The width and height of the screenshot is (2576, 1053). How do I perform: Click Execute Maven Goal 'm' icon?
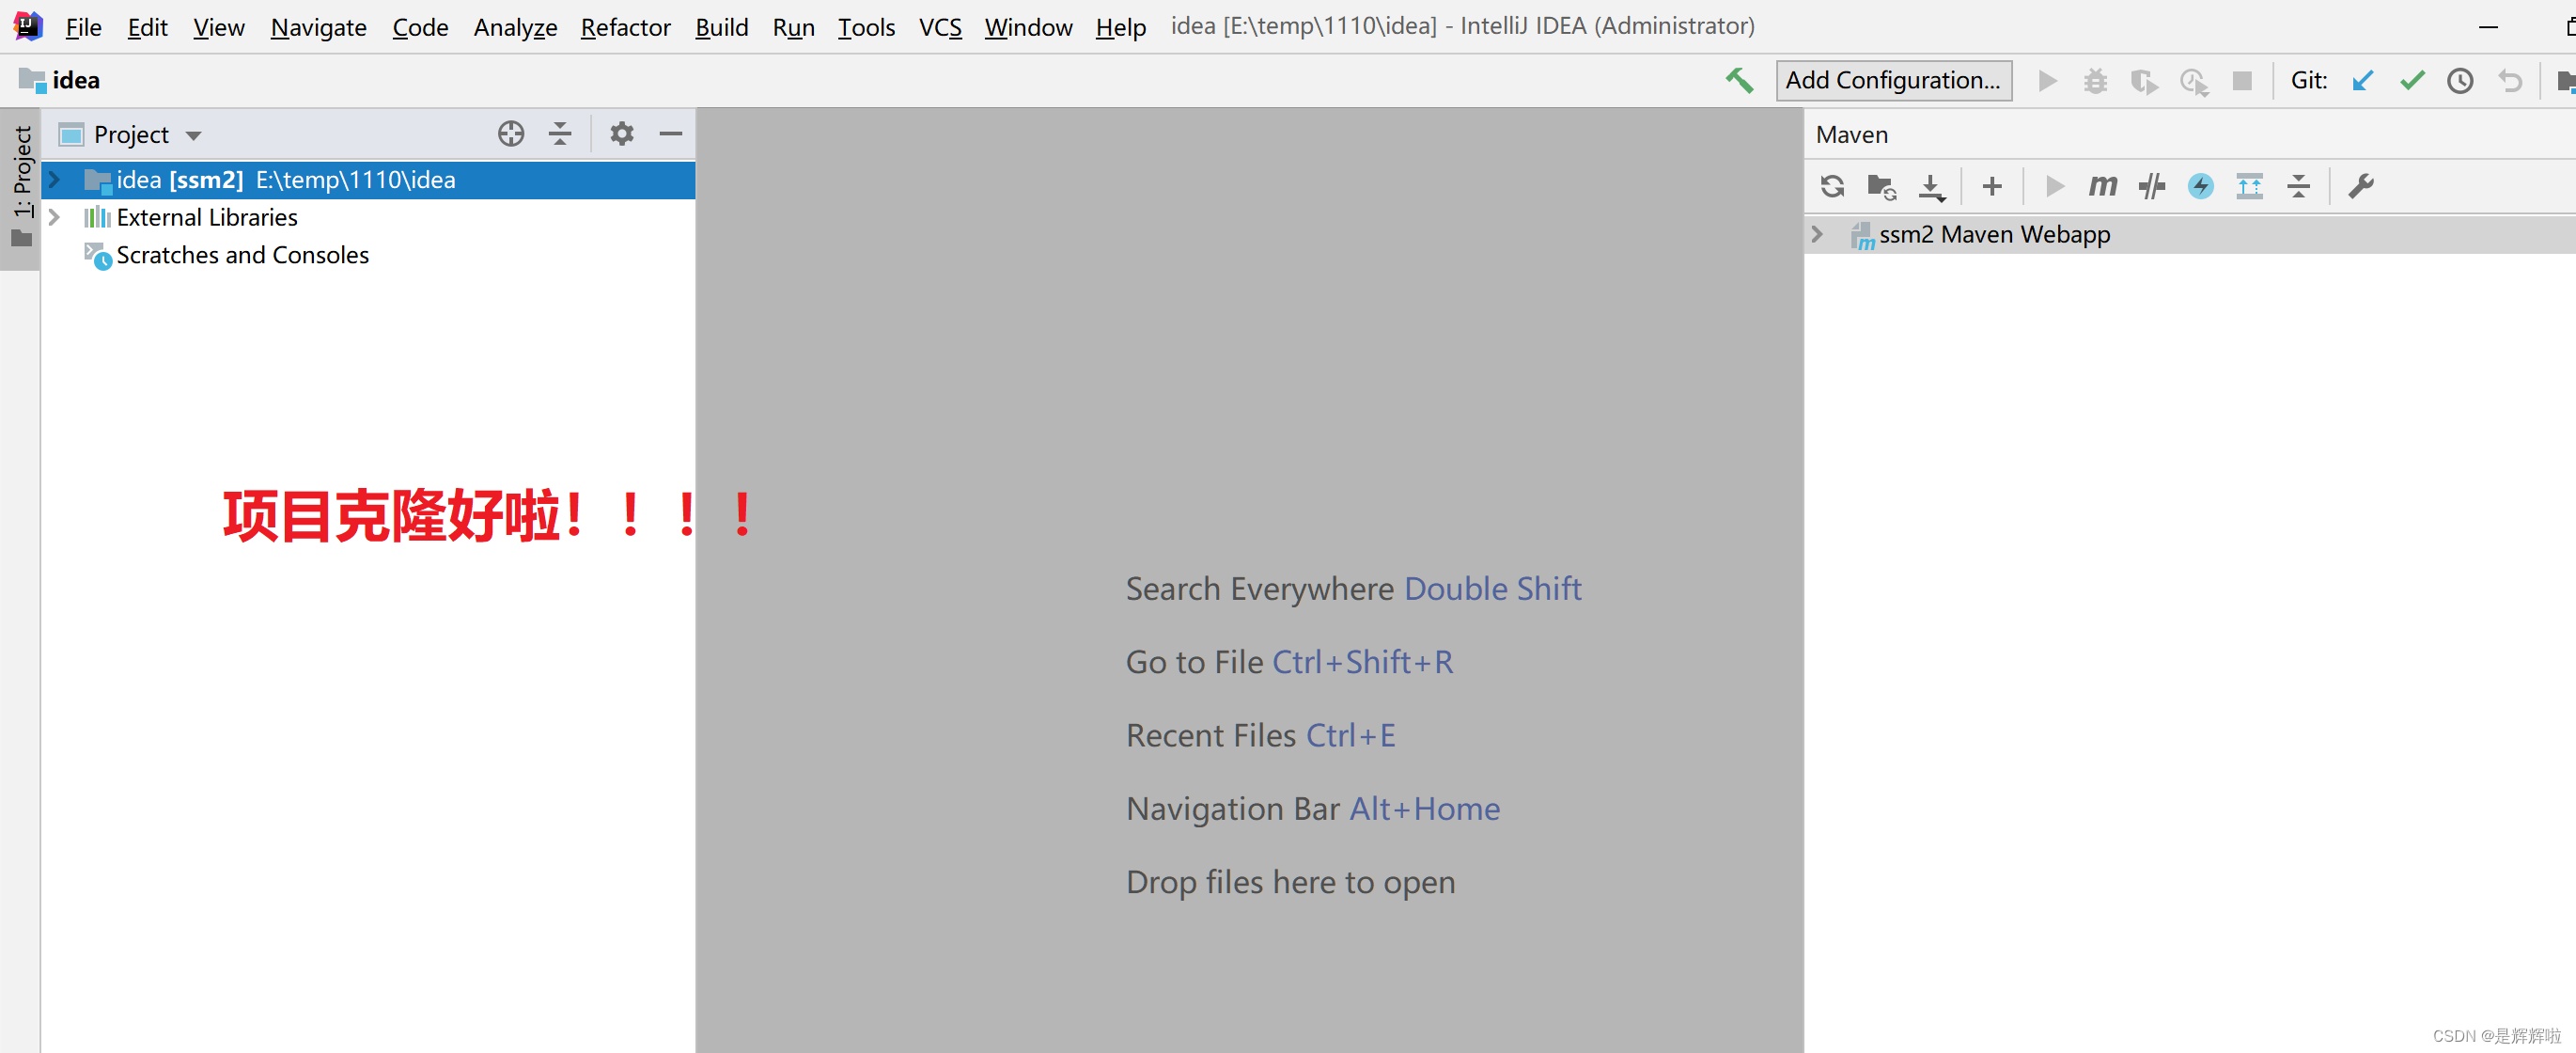tap(2102, 186)
